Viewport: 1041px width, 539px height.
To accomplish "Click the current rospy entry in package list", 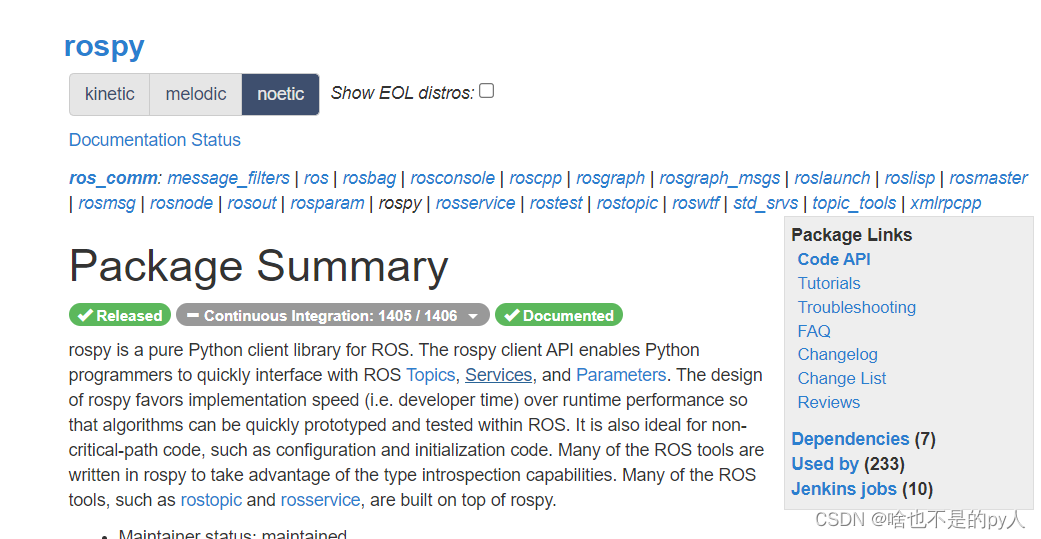I will click(x=400, y=203).
